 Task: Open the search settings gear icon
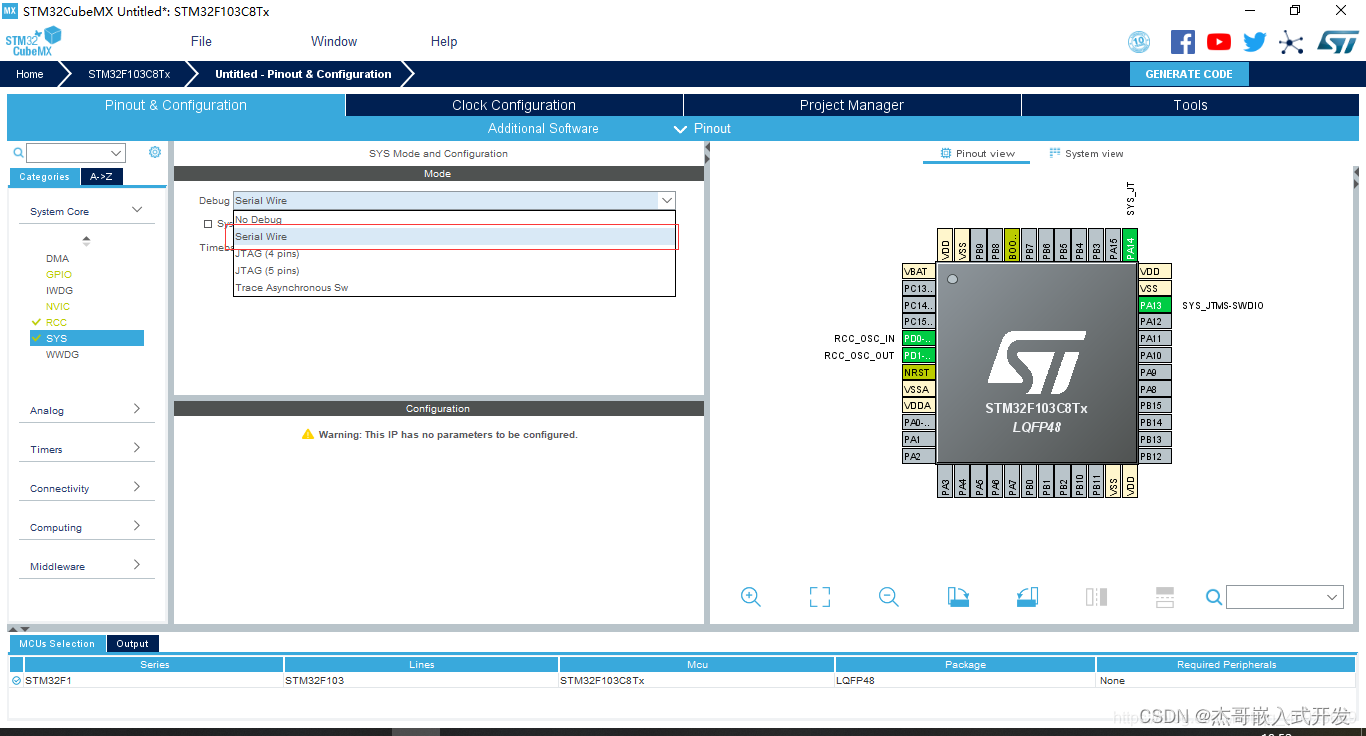(154, 152)
